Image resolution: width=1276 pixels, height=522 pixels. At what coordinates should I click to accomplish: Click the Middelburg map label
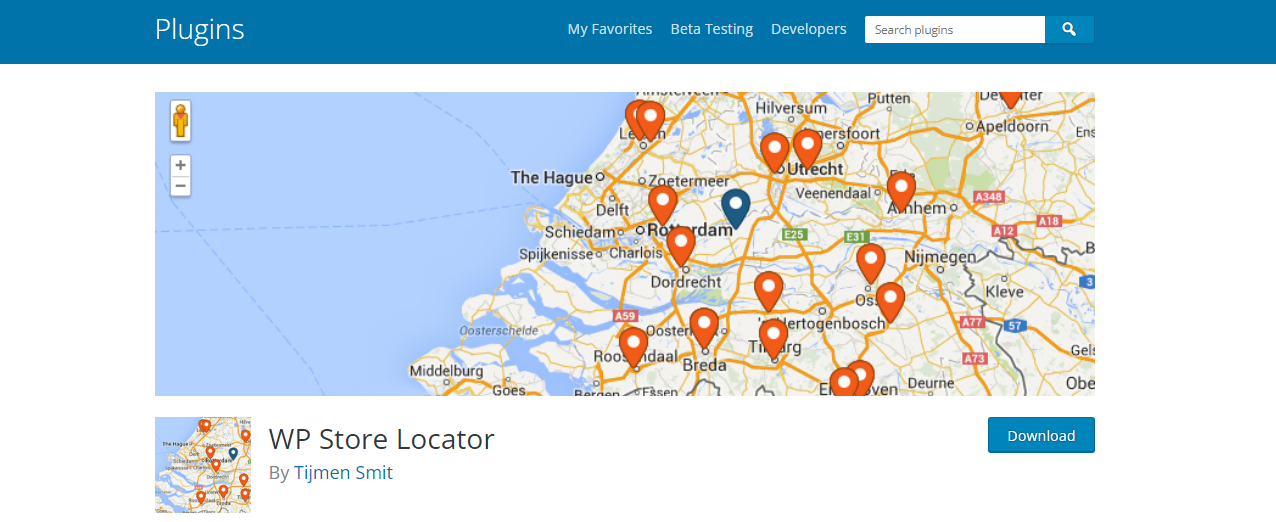[447, 371]
